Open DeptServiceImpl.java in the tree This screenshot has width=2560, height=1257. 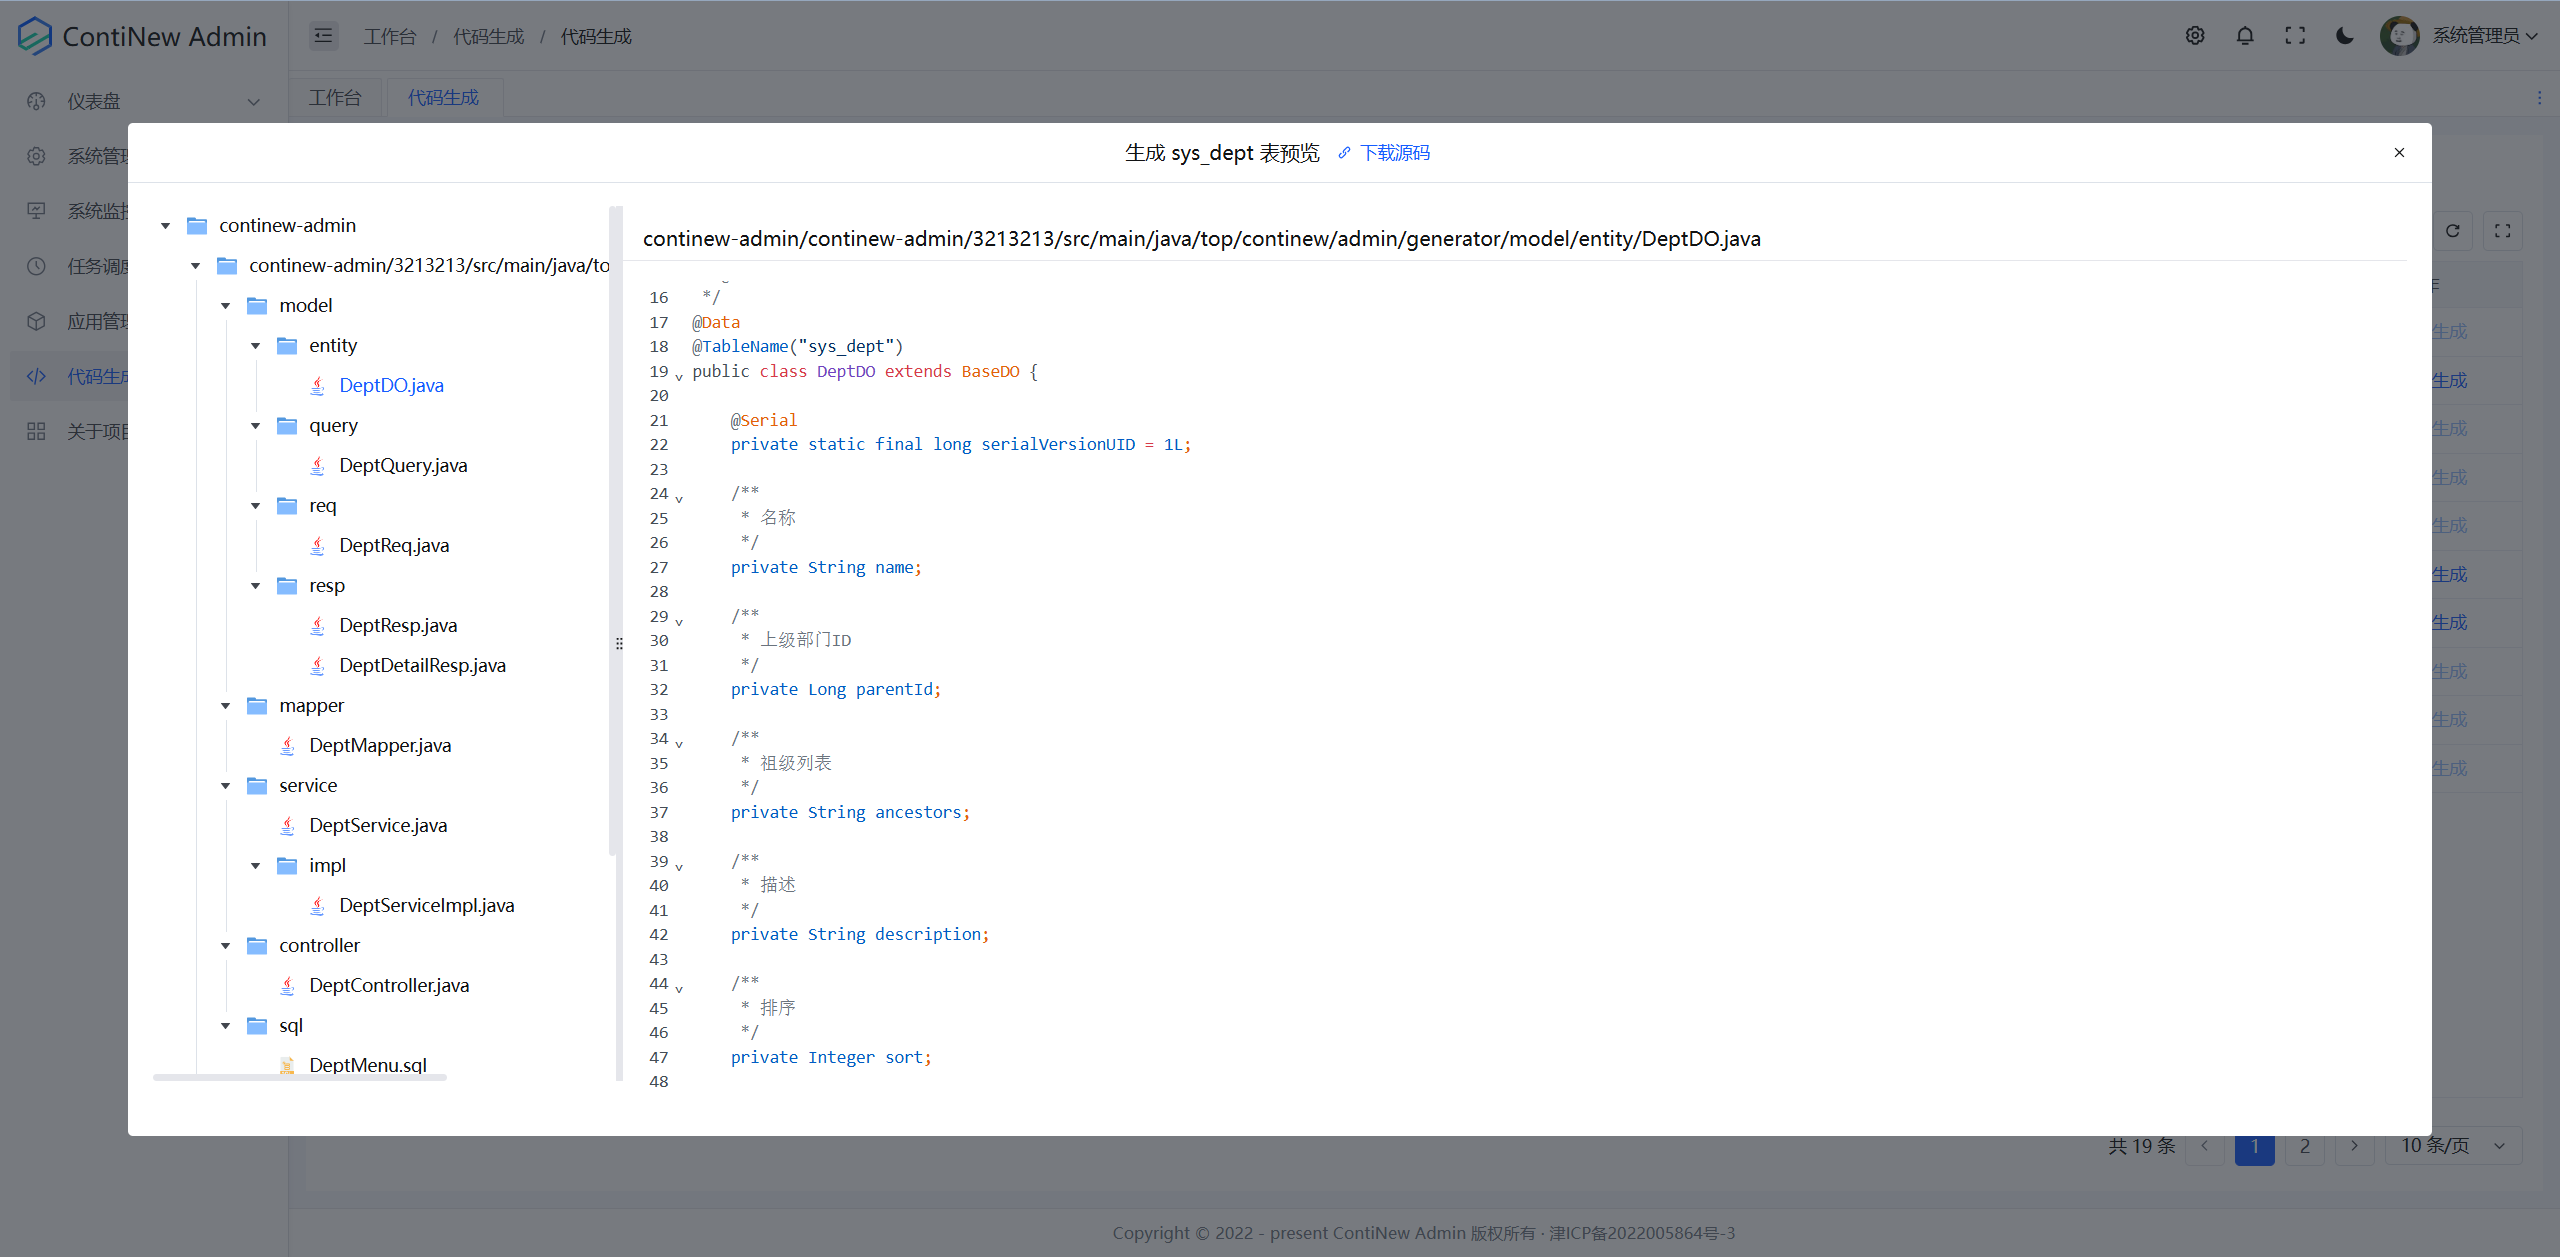pyautogui.click(x=426, y=905)
